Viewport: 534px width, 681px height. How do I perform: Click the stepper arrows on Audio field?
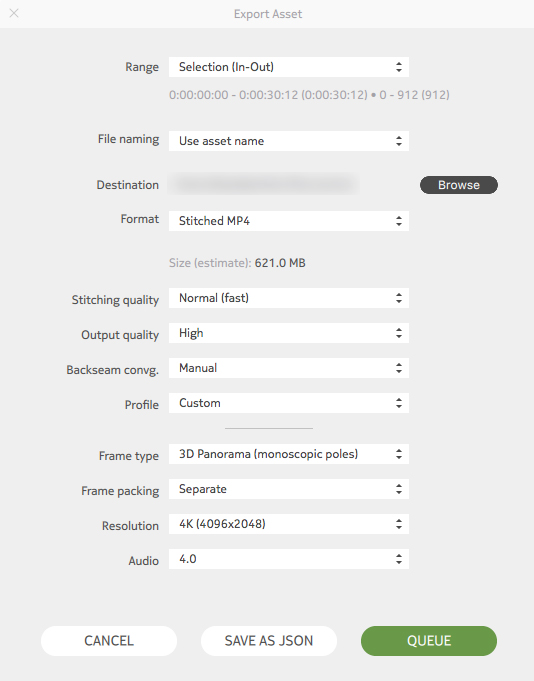(399, 559)
